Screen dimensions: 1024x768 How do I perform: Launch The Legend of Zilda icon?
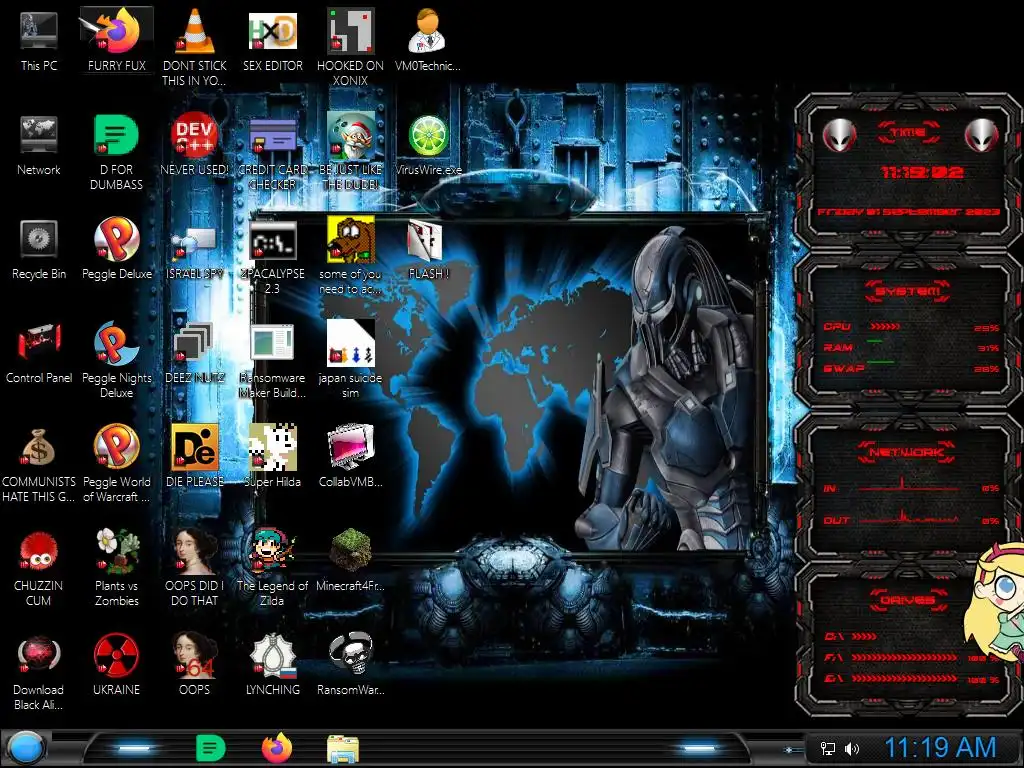point(273,551)
